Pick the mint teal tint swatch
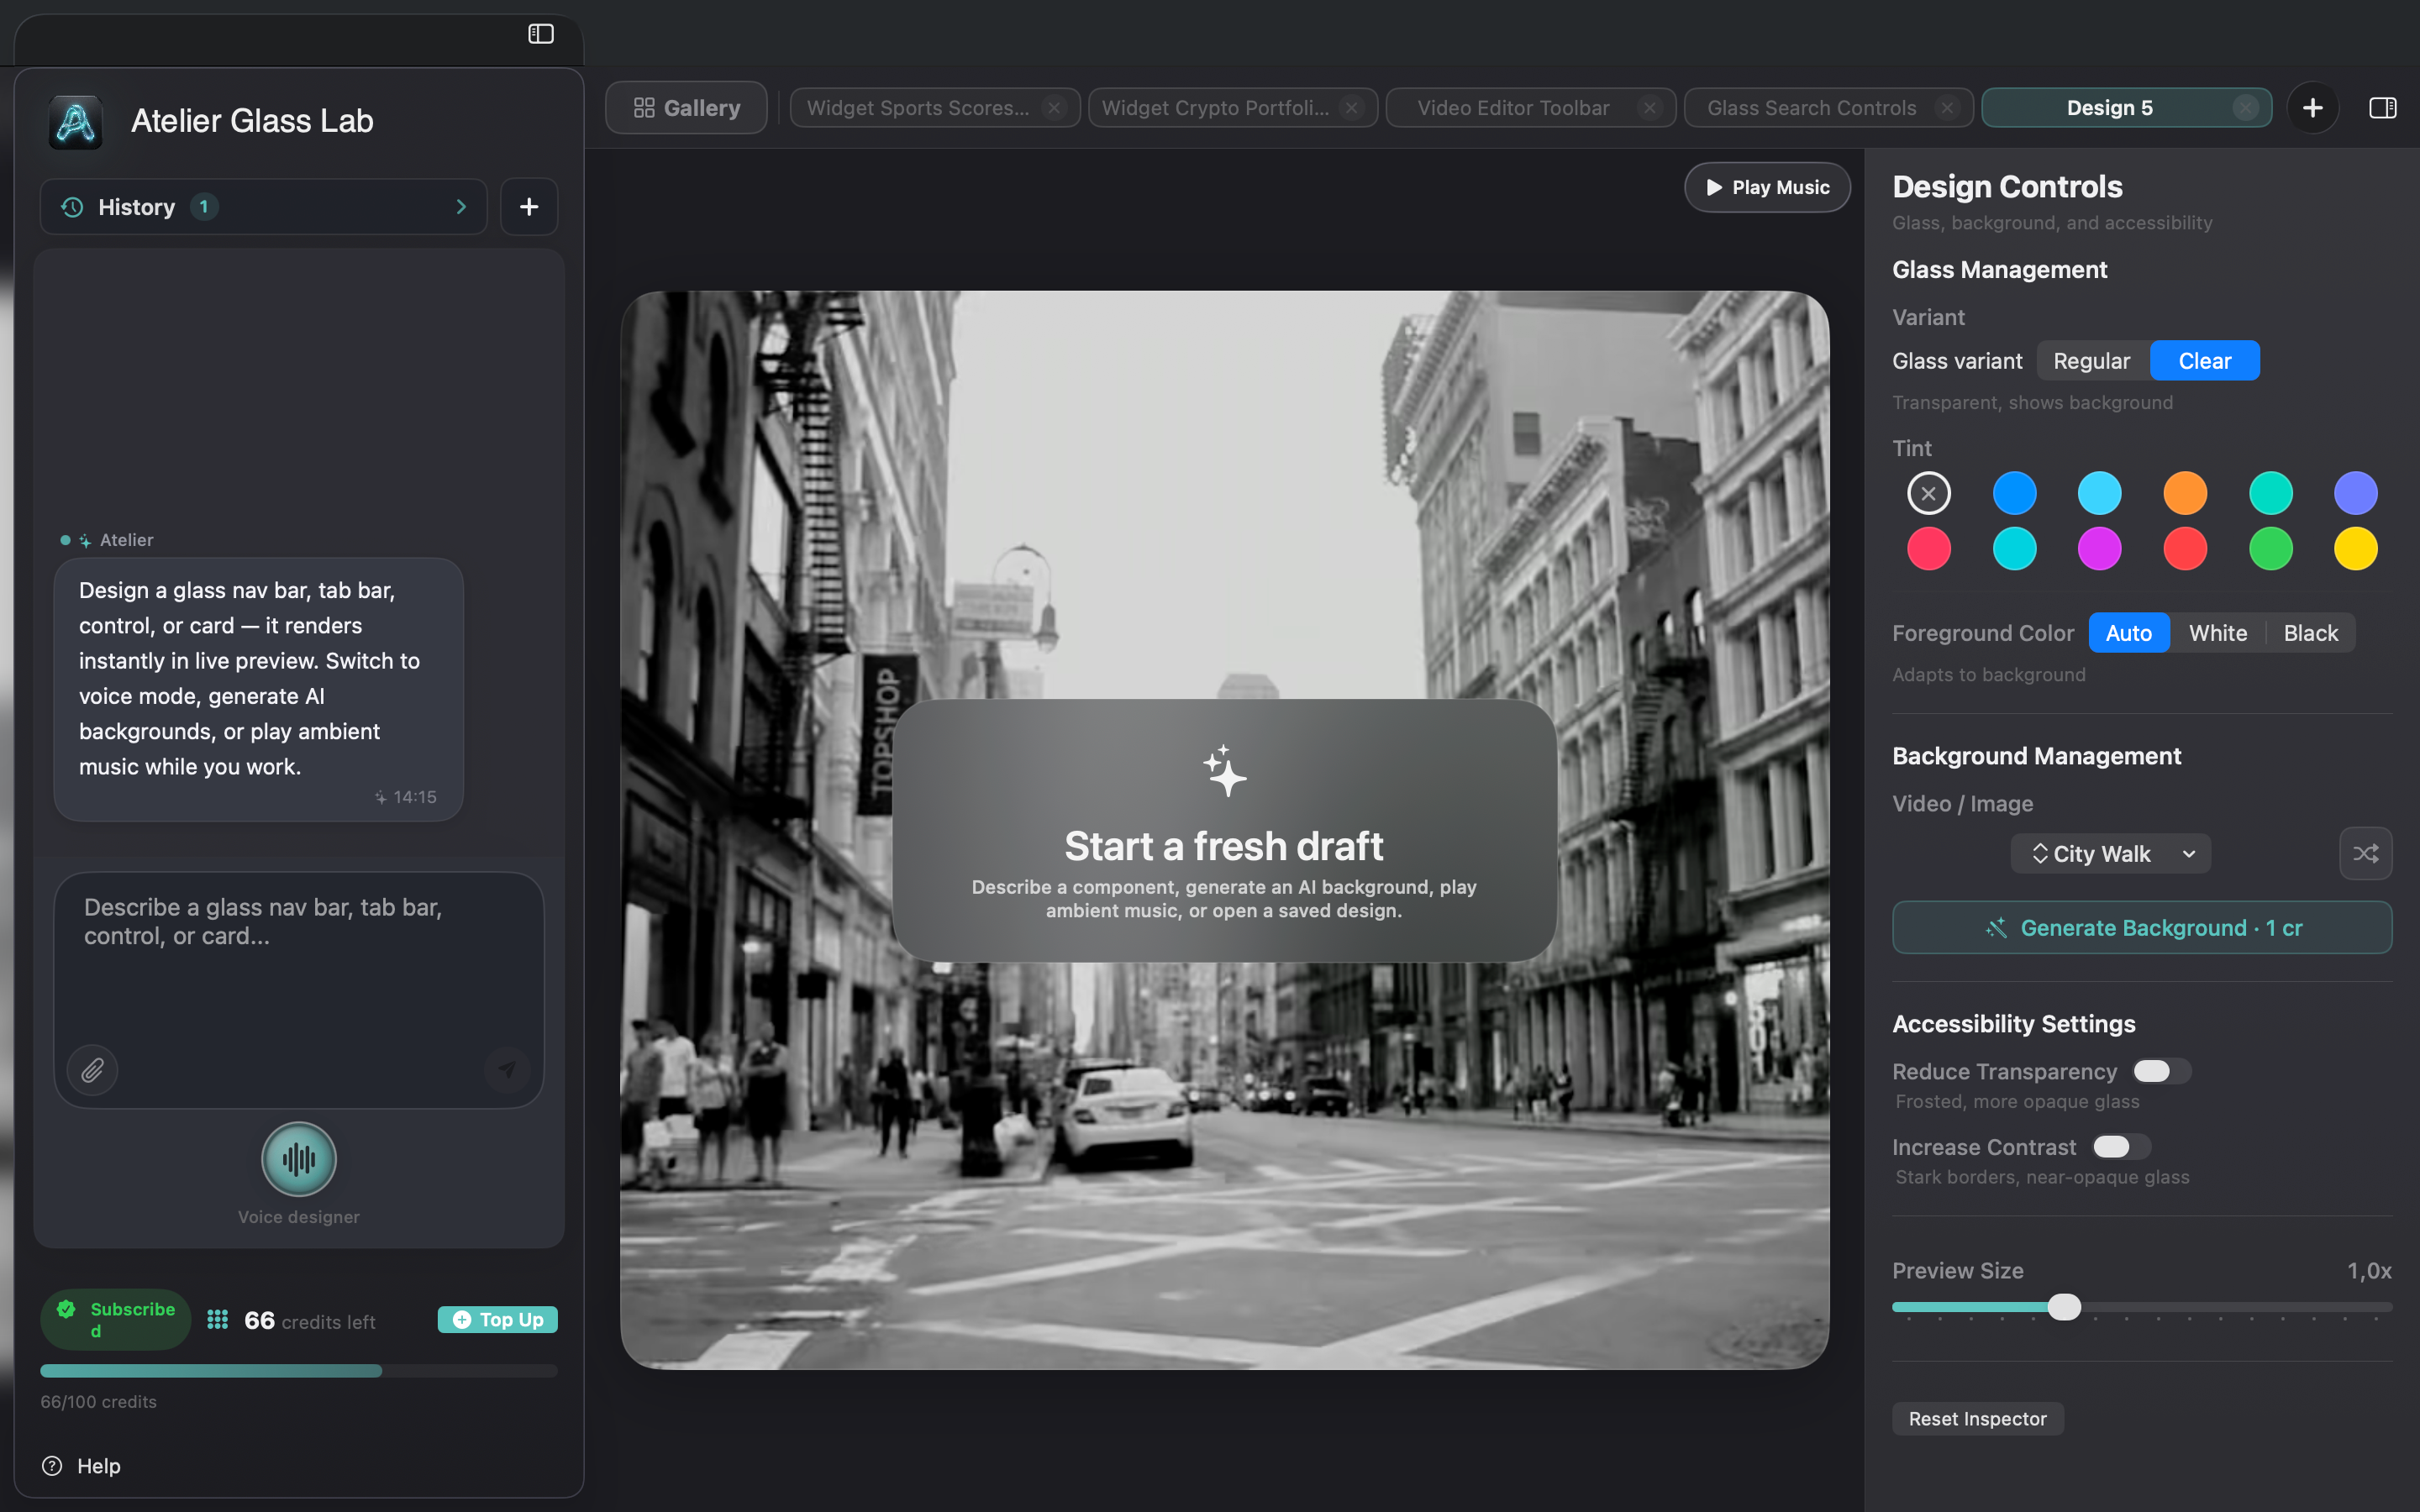 coord(2270,493)
